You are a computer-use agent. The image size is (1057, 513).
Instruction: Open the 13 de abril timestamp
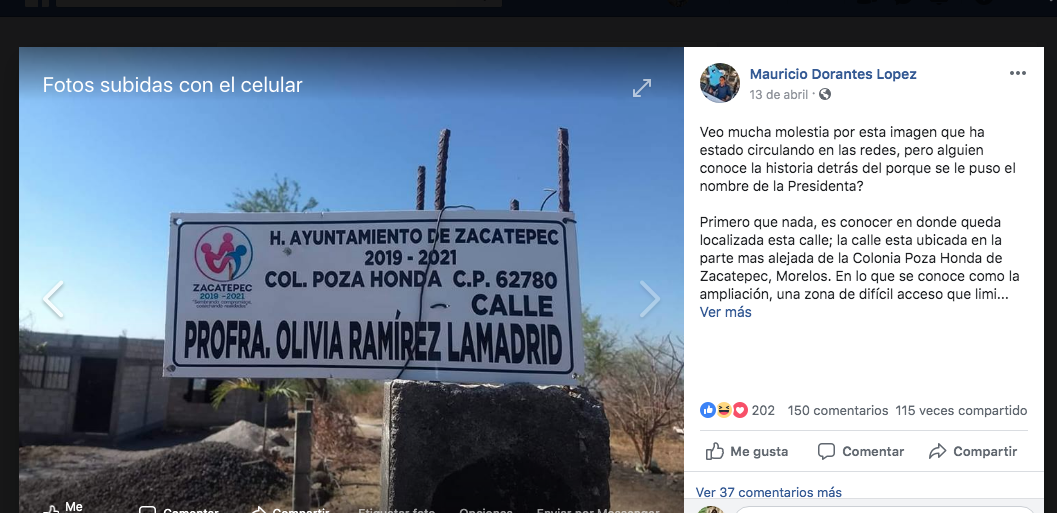tap(778, 95)
